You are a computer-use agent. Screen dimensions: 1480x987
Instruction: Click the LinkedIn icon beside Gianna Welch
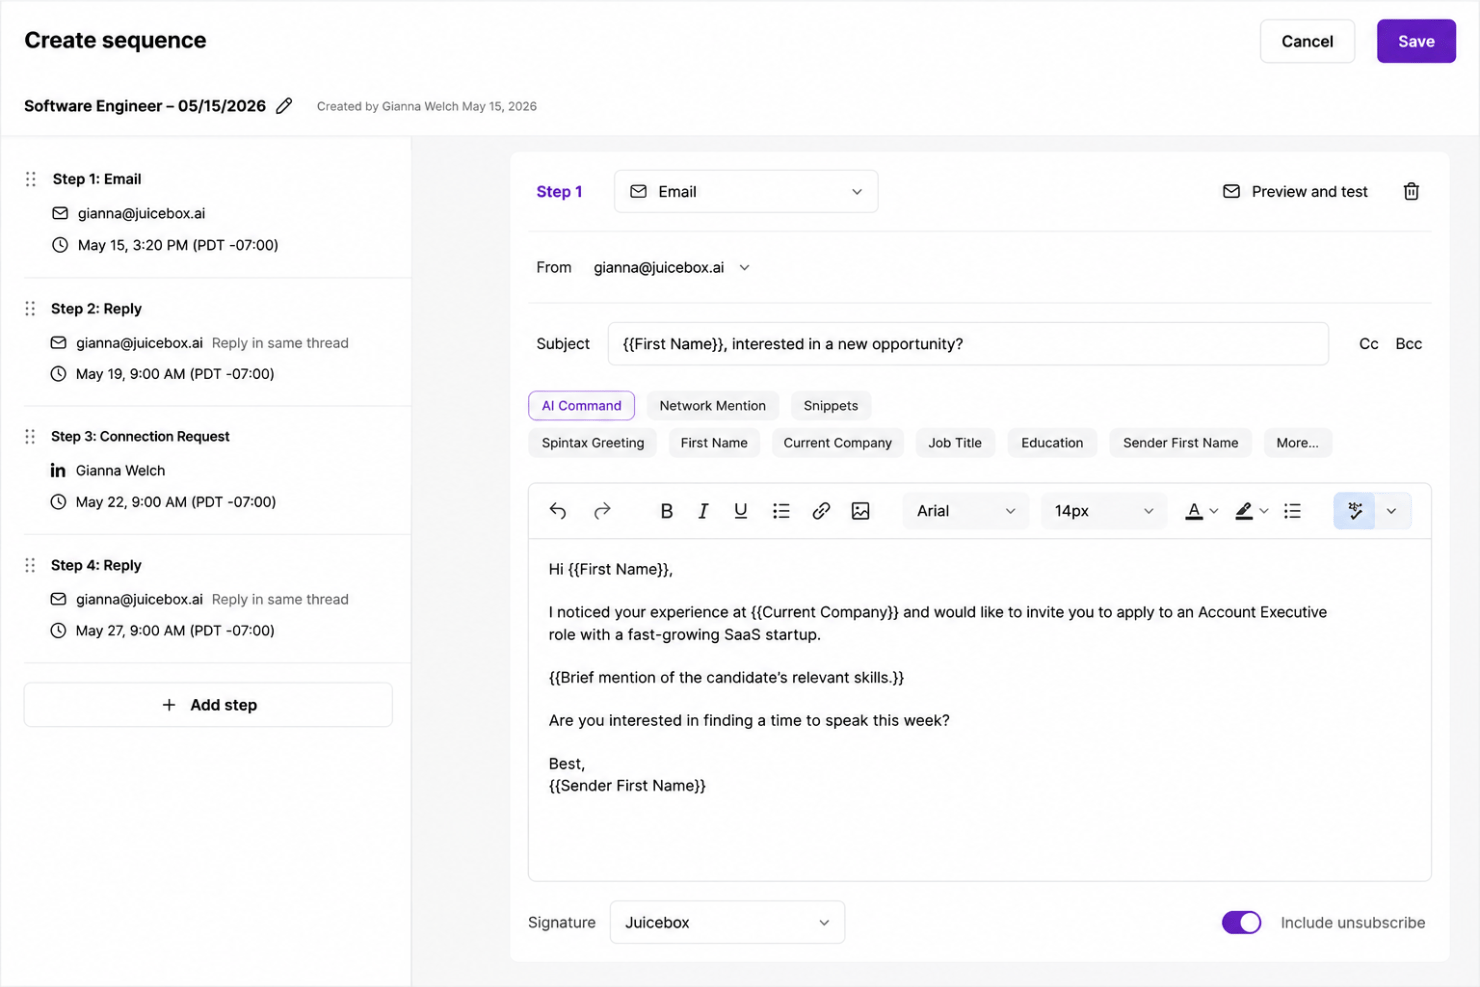58,470
